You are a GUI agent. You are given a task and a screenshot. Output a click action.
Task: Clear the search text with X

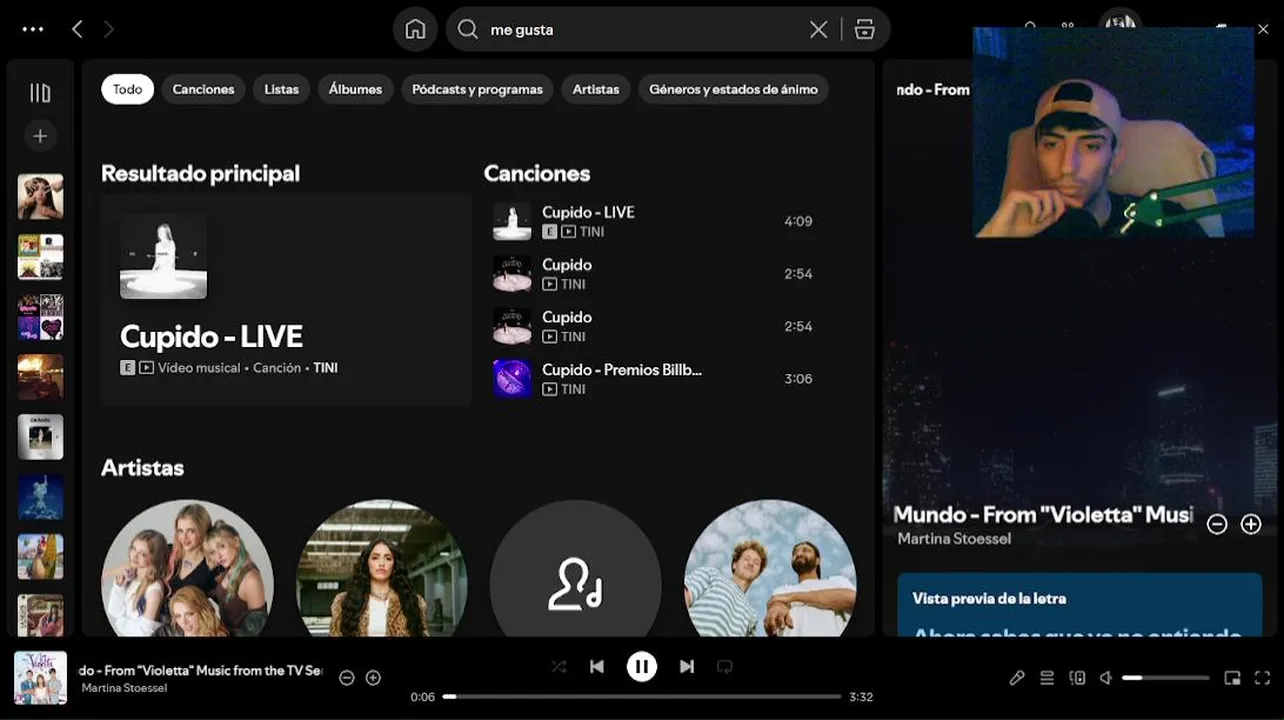pos(818,29)
